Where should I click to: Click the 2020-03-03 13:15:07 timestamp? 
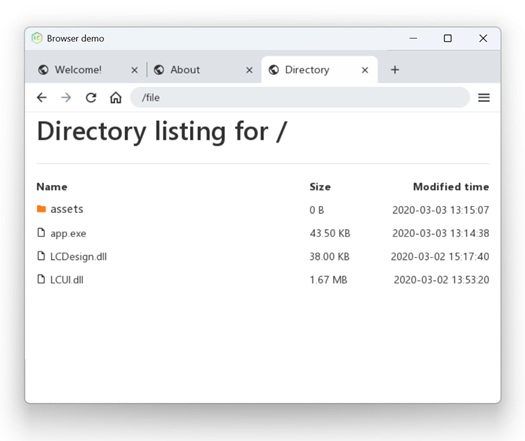(441, 210)
